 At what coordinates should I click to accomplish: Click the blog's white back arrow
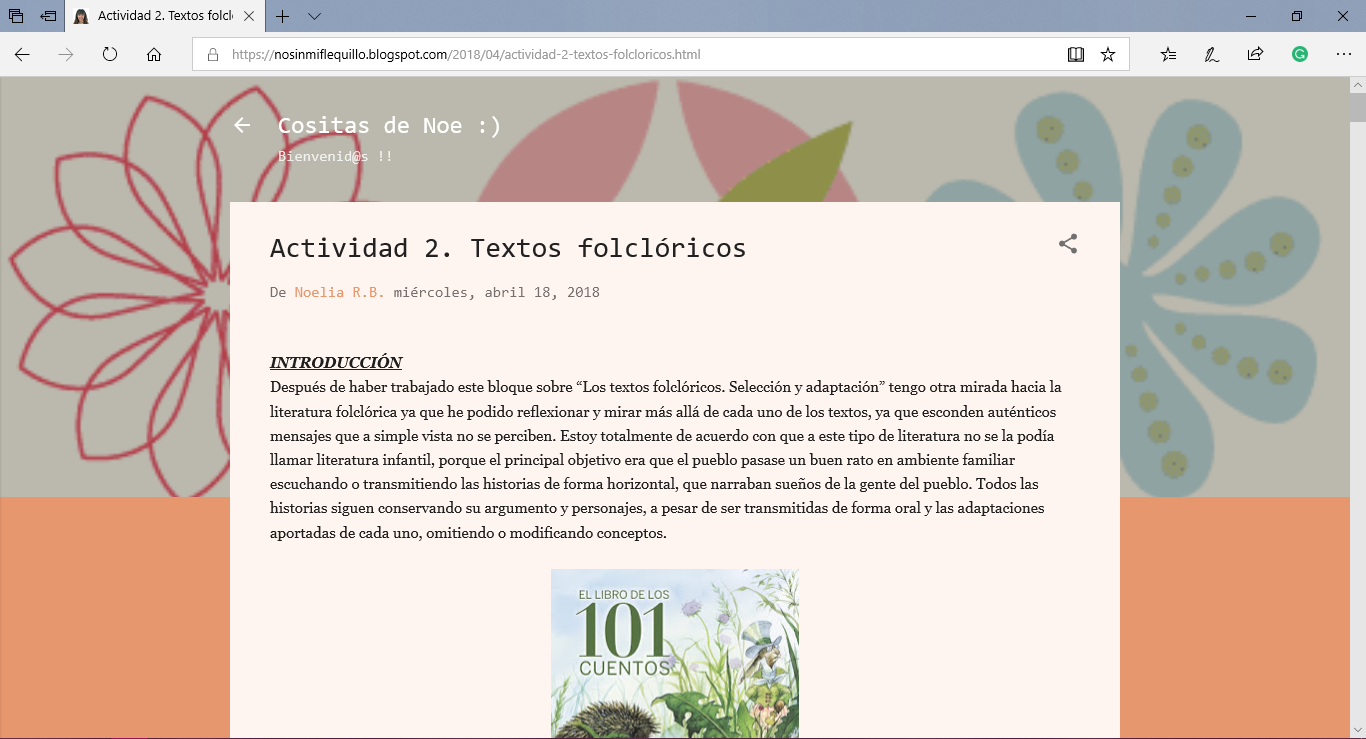(242, 125)
